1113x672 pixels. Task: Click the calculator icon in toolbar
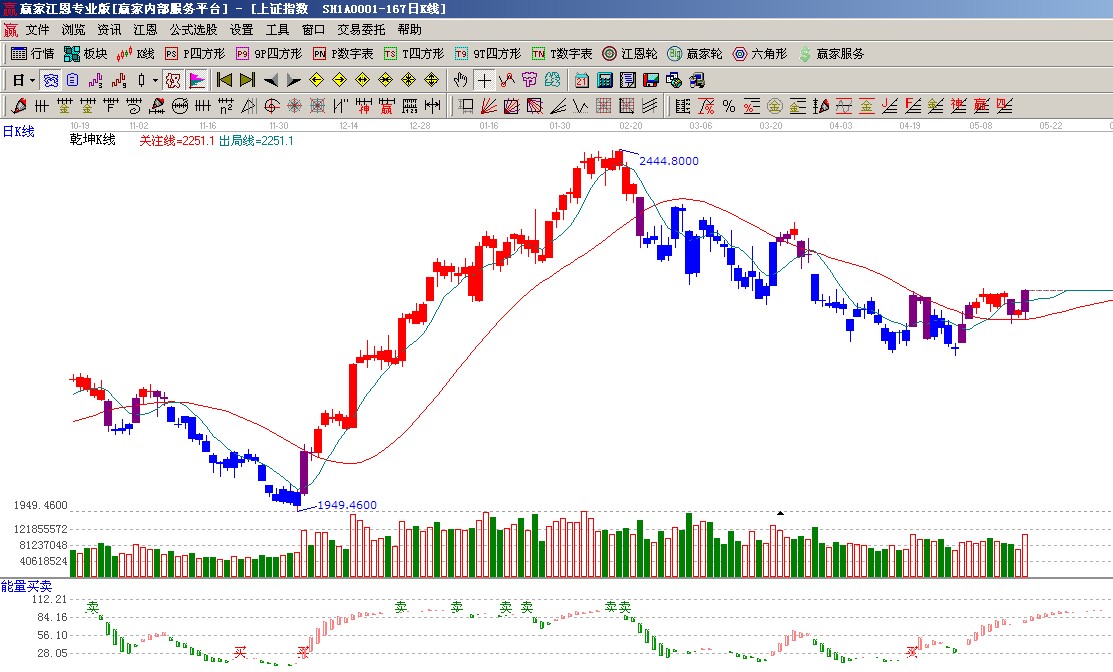coord(605,80)
